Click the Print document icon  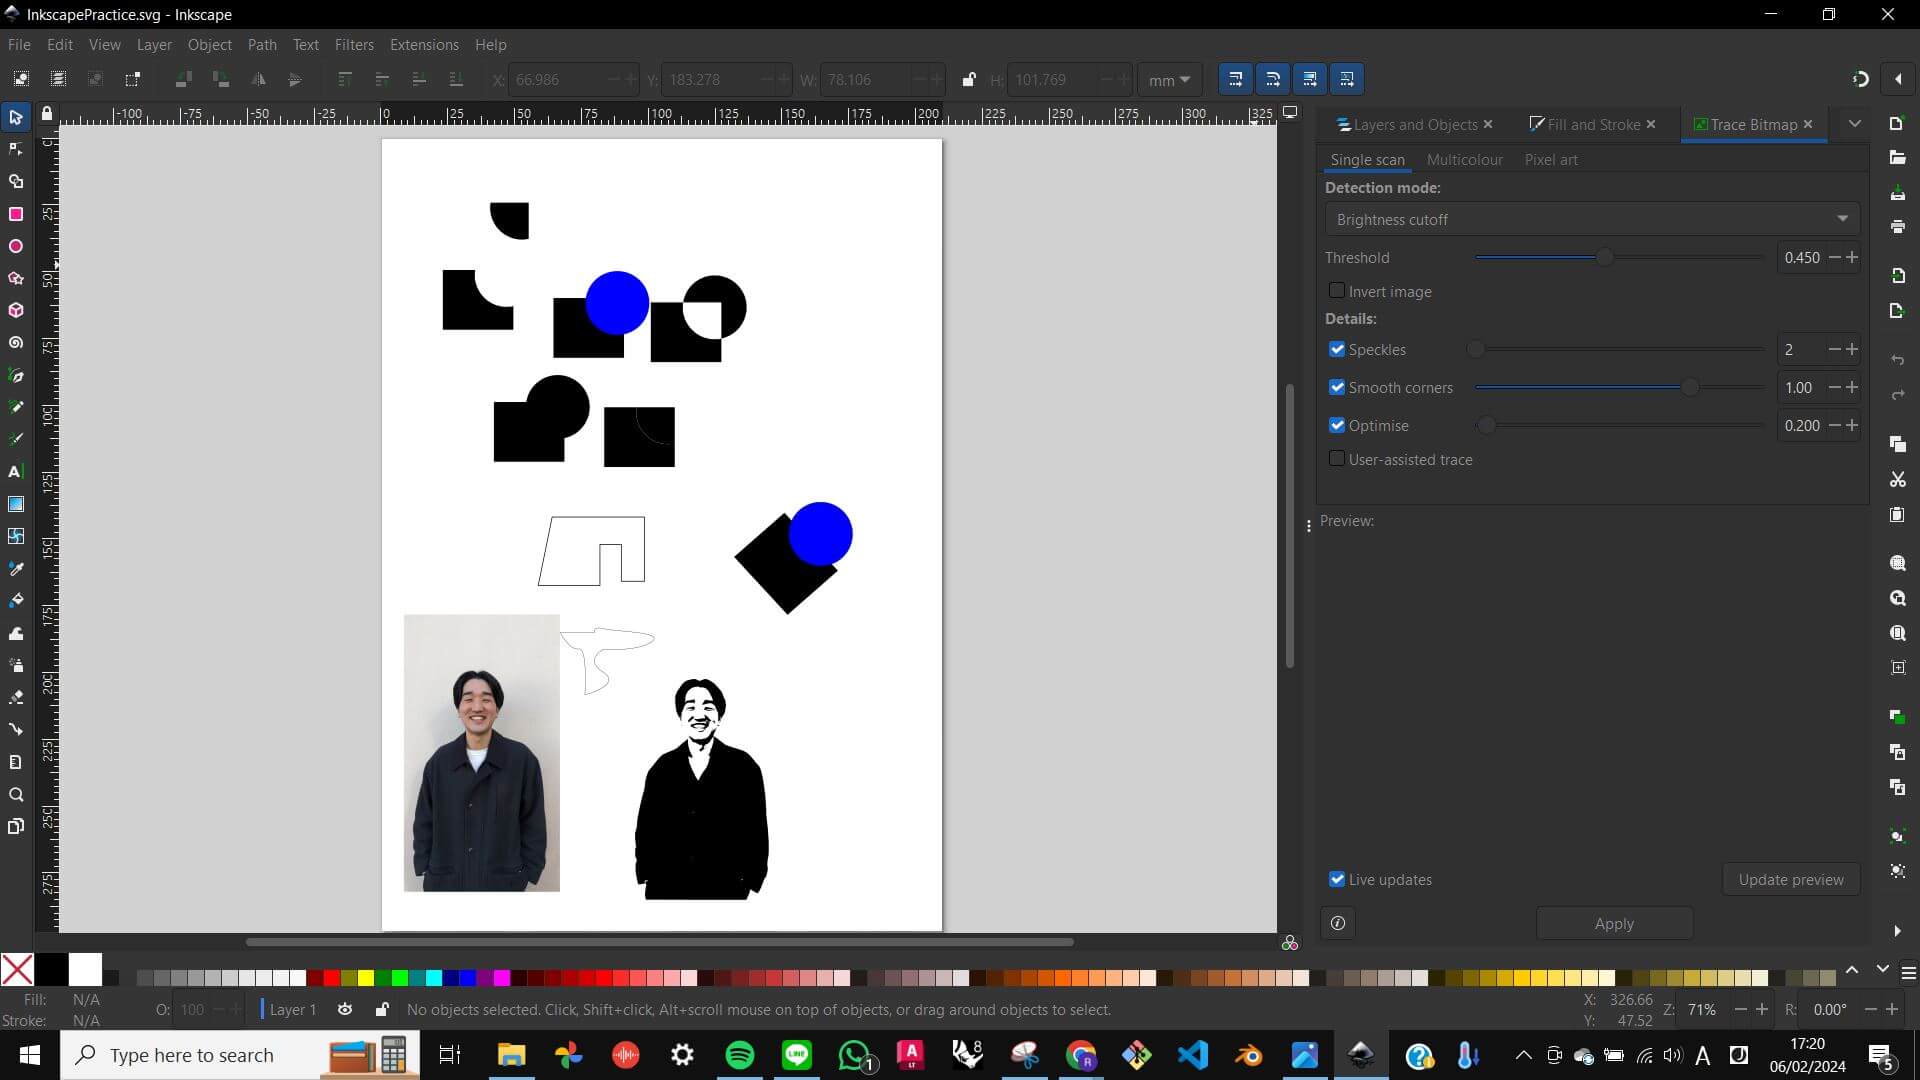(1897, 227)
